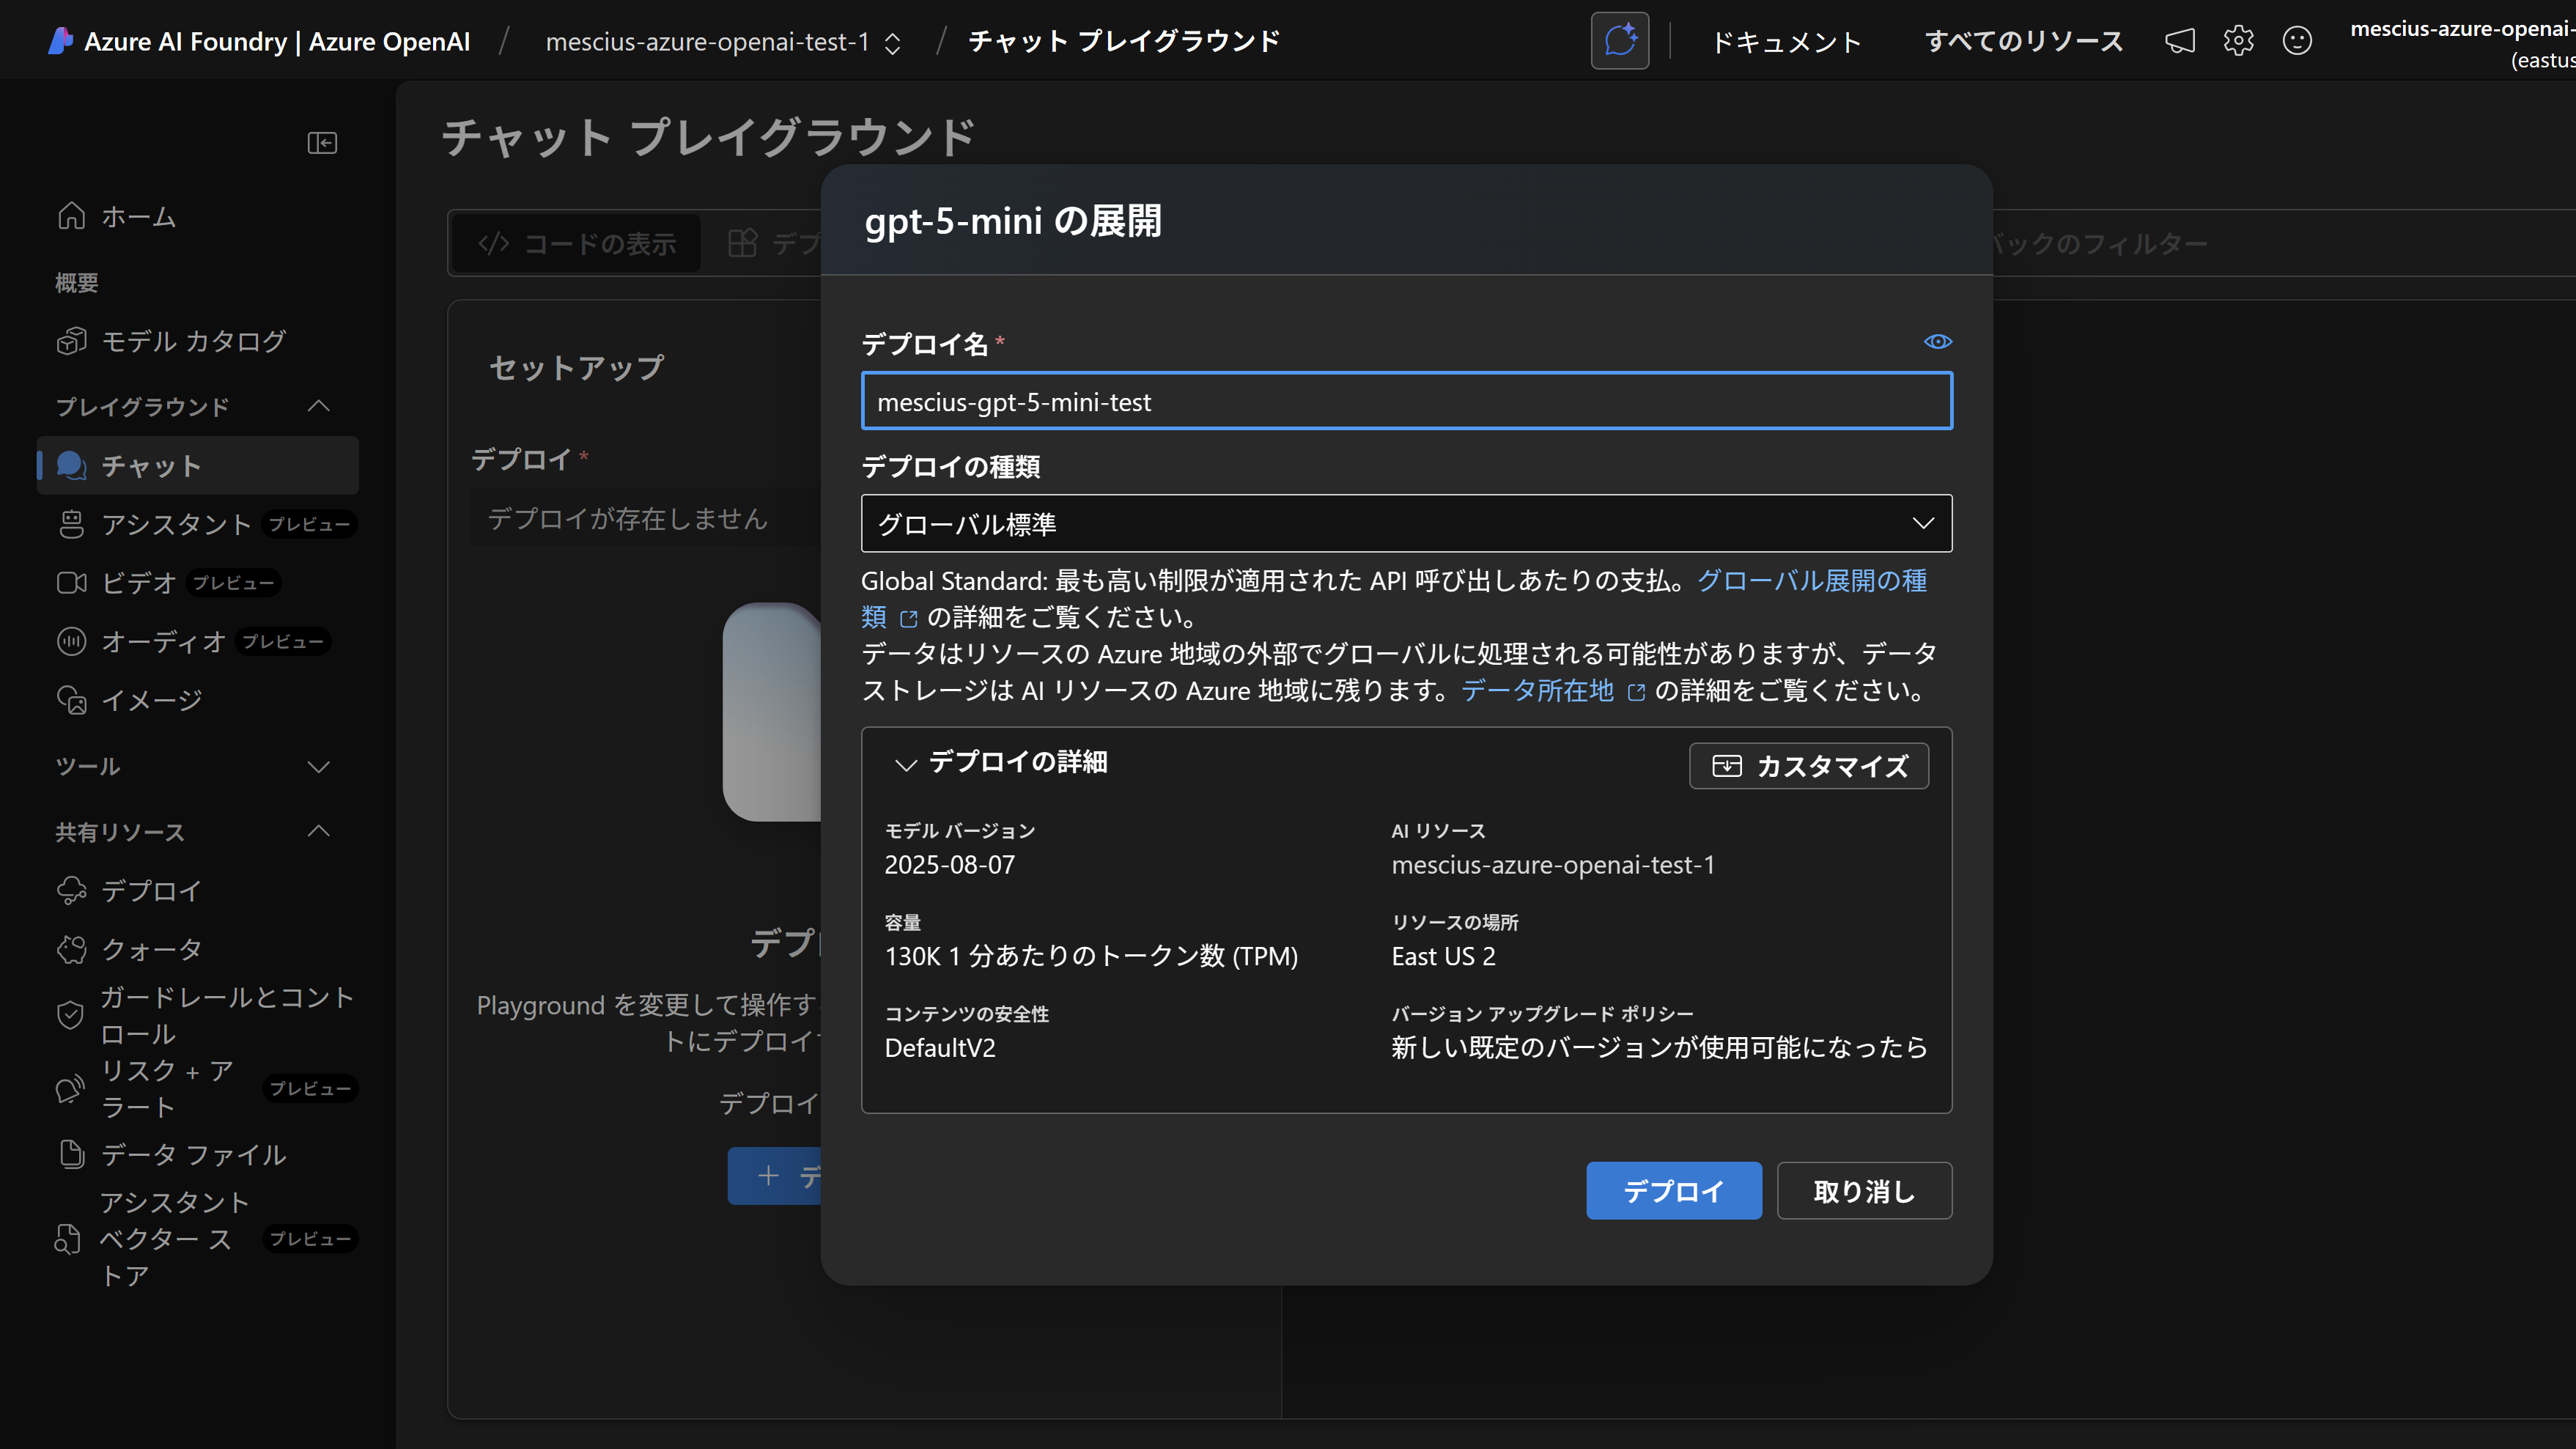Viewport: 2576px width, 1449px height.
Task: Open the デプロイの種類 dropdown グローバル標準
Action: coord(1406,523)
